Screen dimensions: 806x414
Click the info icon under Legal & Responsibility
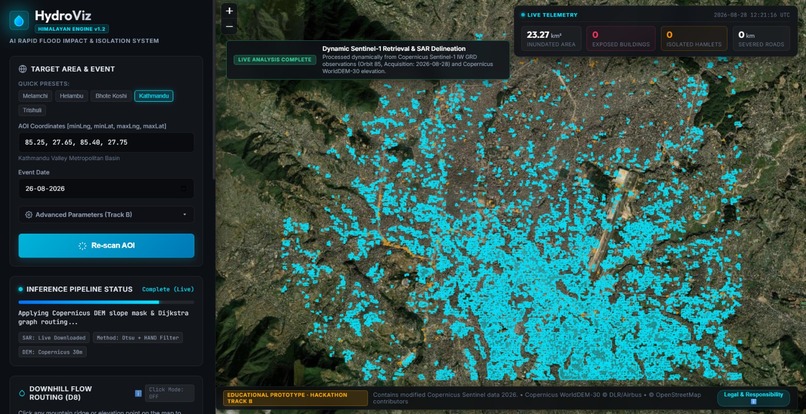753,401
